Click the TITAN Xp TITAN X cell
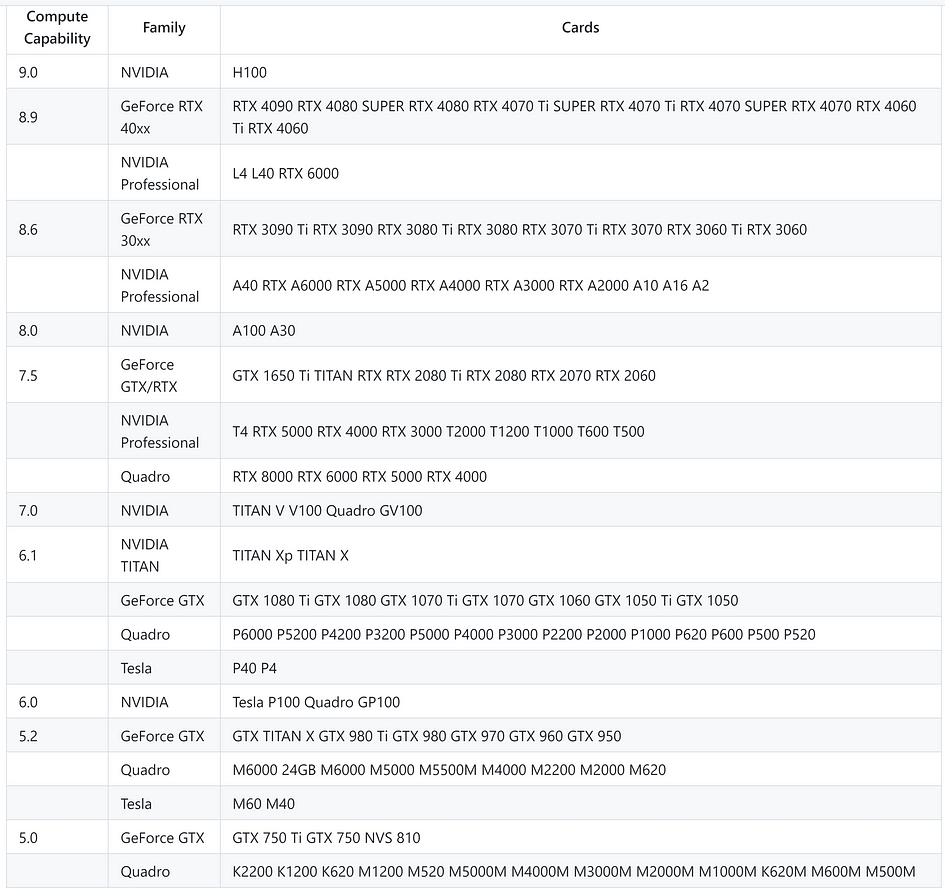The height and width of the screenshot is (894, 945). tap(580, 555)
